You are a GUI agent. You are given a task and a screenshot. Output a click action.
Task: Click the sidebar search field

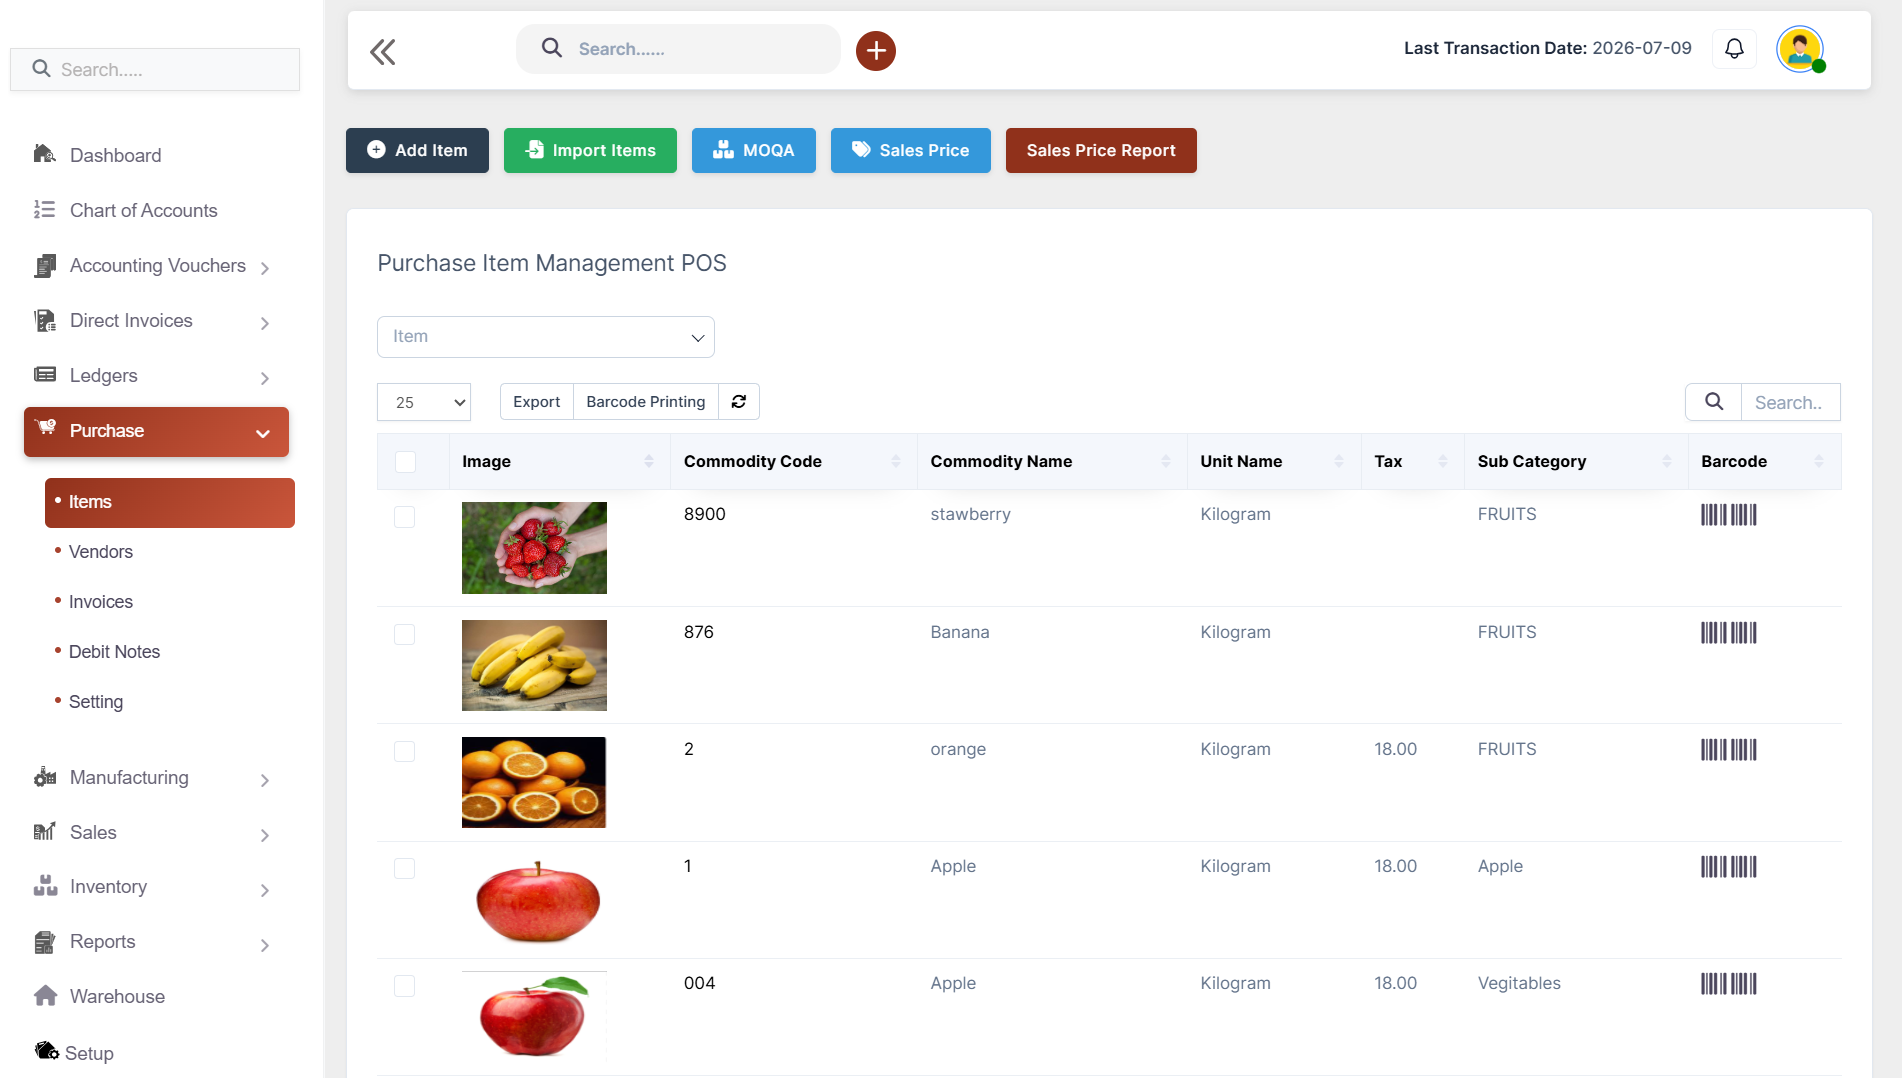click(155, 69)
